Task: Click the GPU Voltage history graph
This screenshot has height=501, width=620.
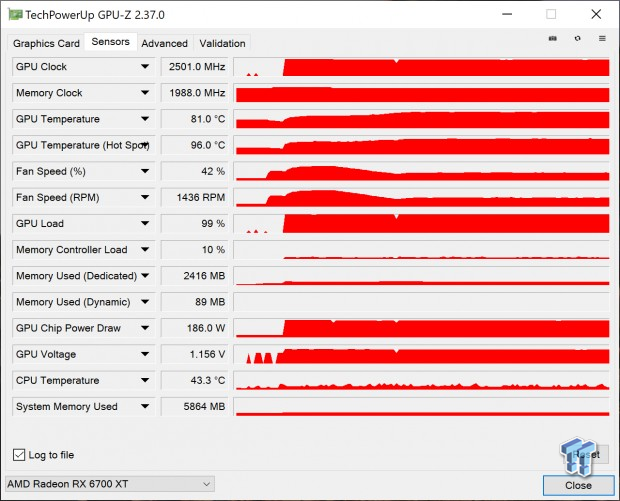Action: [x=422, y=354]
